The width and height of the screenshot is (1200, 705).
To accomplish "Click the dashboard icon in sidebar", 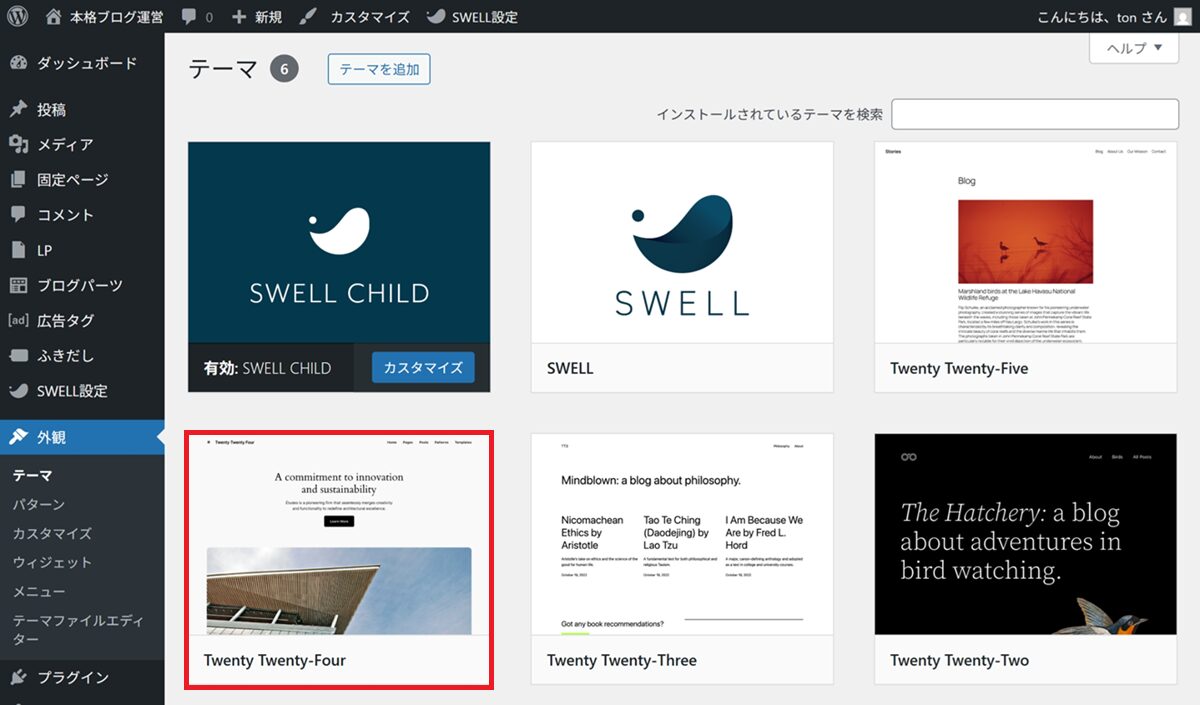I will click(18, 63).
